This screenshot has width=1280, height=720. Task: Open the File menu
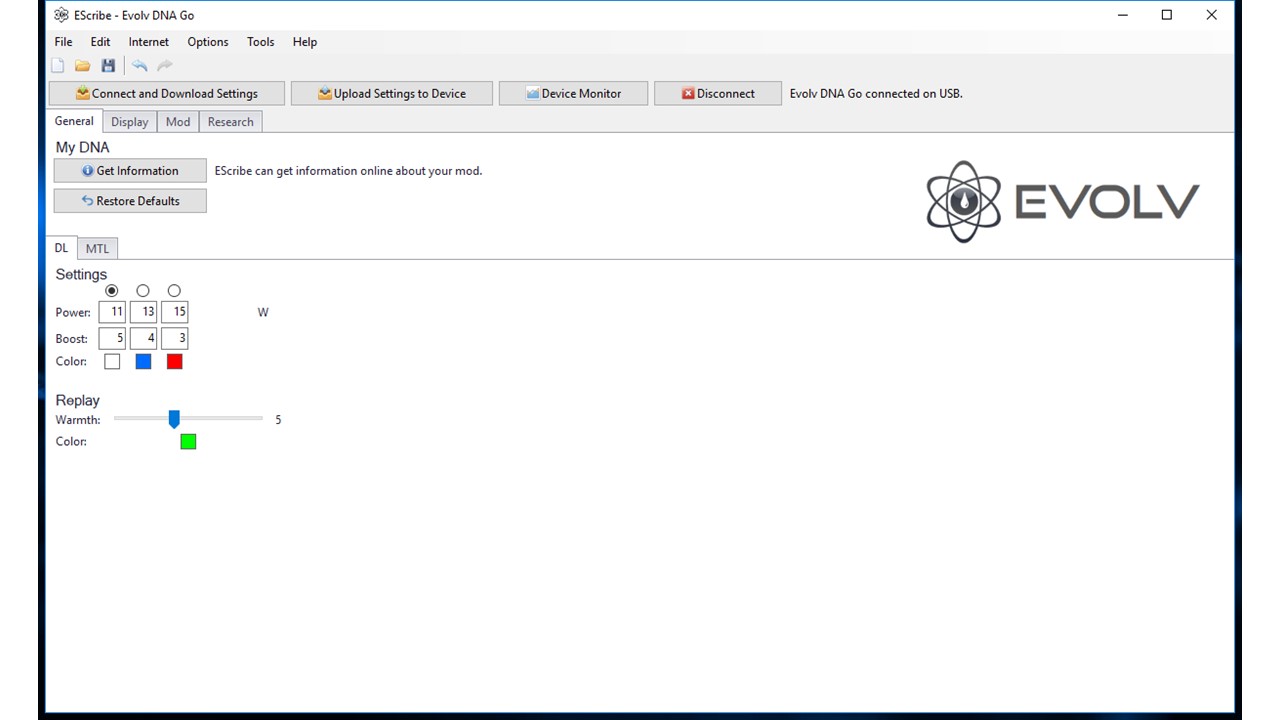tap(63, 42)
